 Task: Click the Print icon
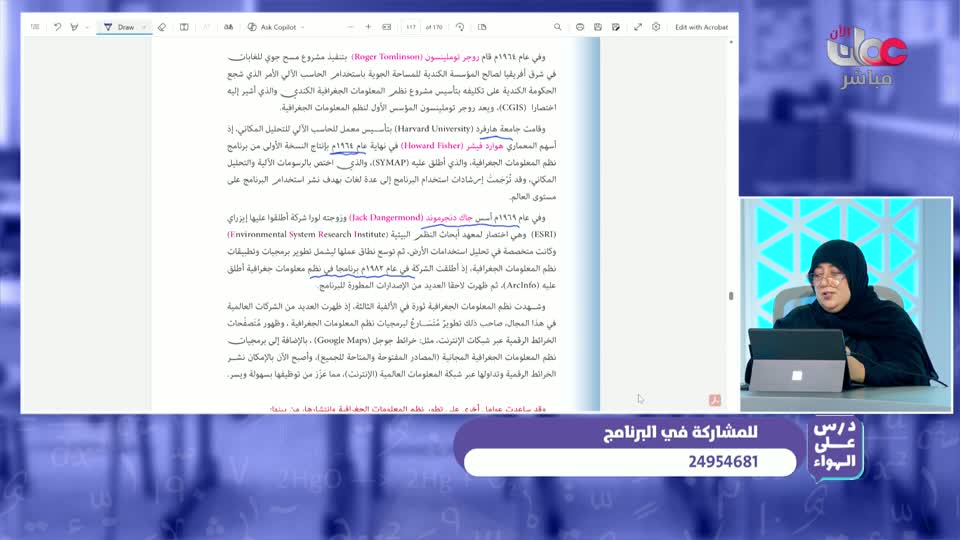click(x=580, y=27)
